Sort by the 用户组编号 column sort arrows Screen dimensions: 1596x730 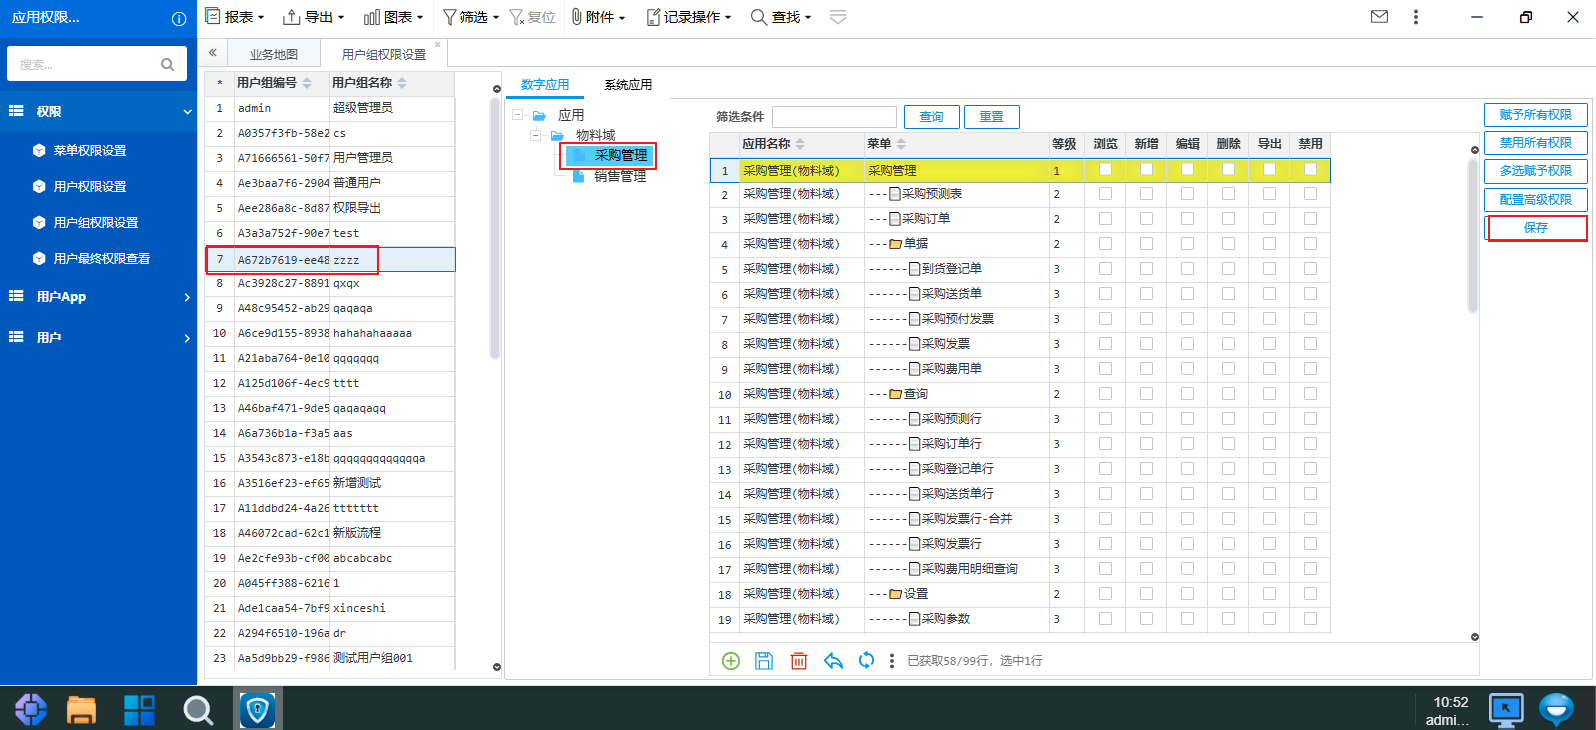pos(307,83)
